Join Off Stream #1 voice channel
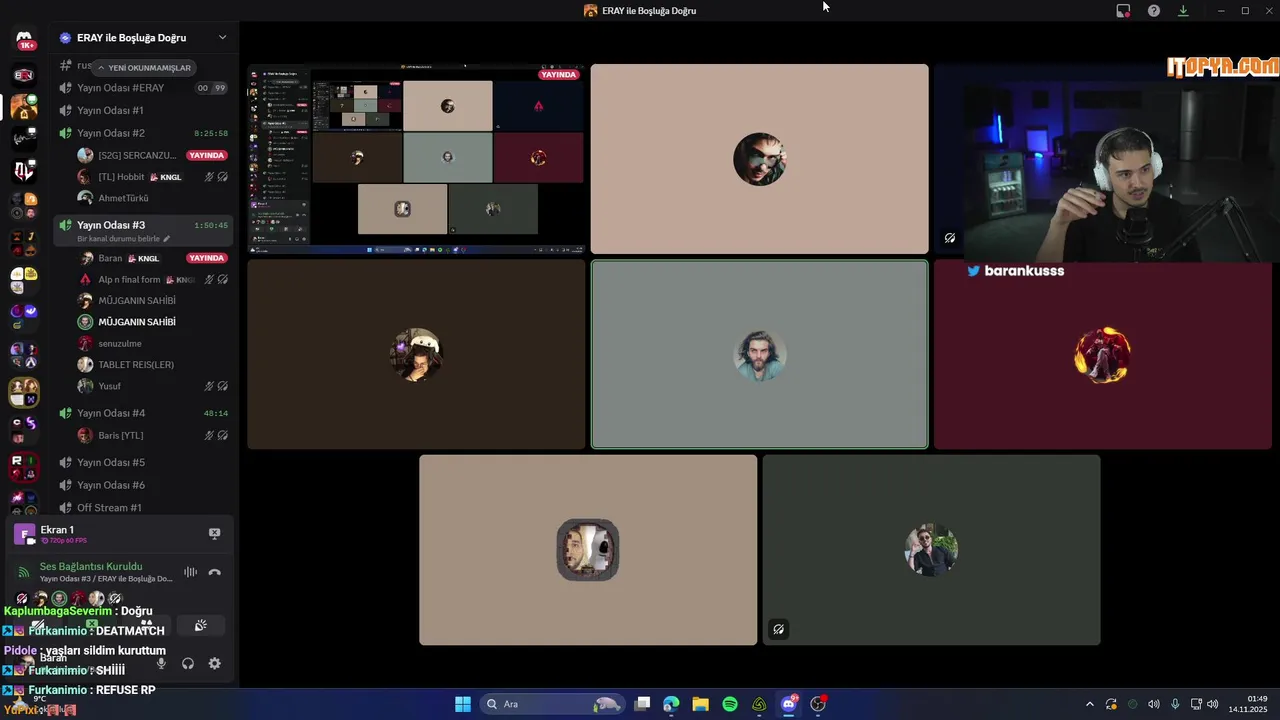The image size is (1280, 720). (x=142, y=508)
